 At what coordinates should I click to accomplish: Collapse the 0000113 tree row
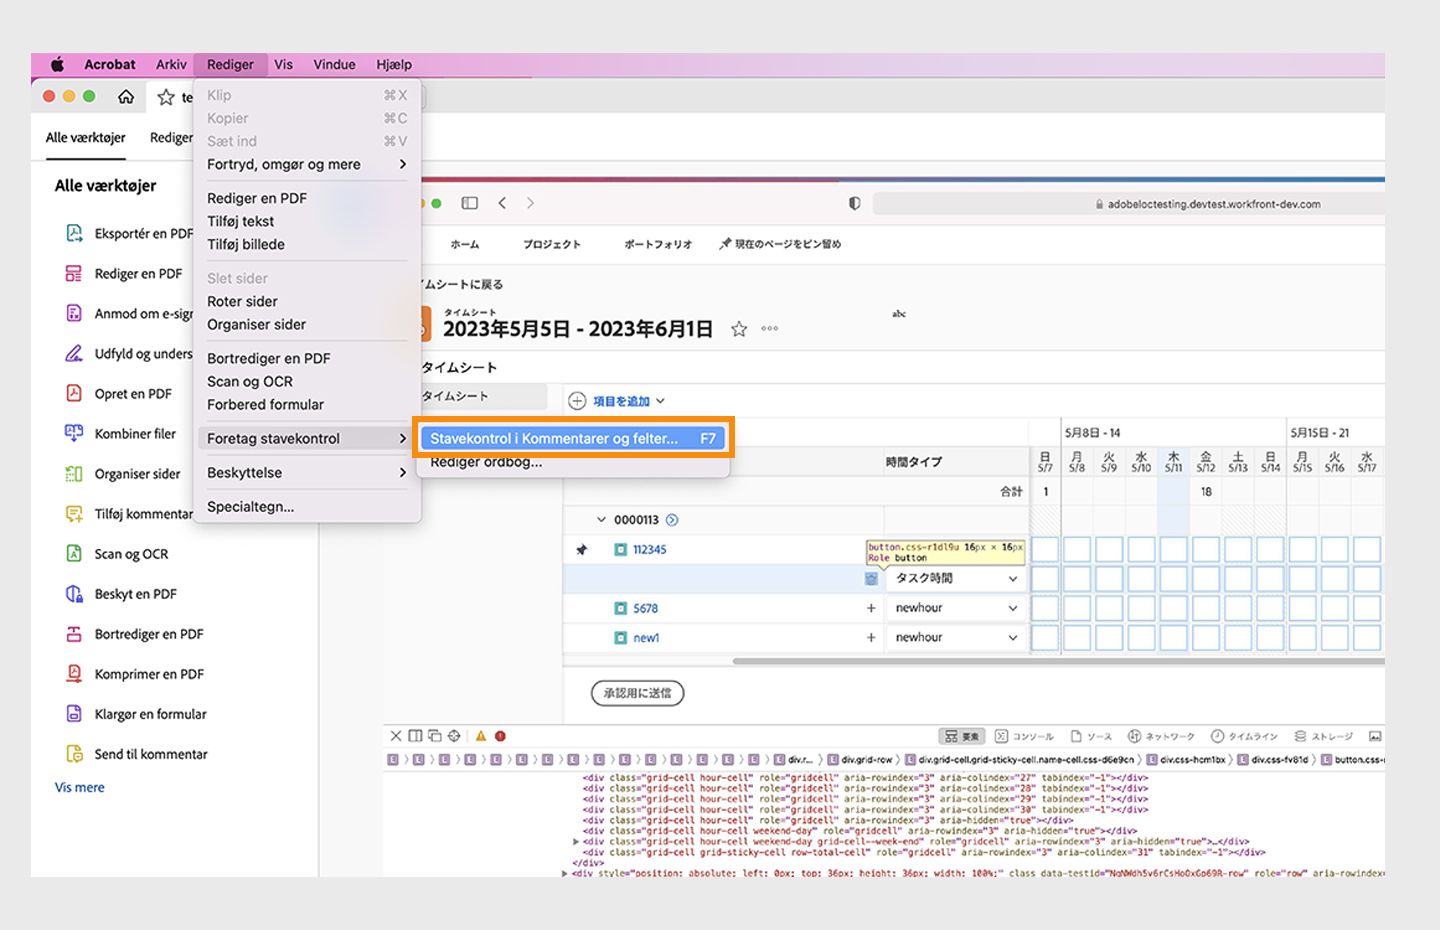click(x=601, y=520)
